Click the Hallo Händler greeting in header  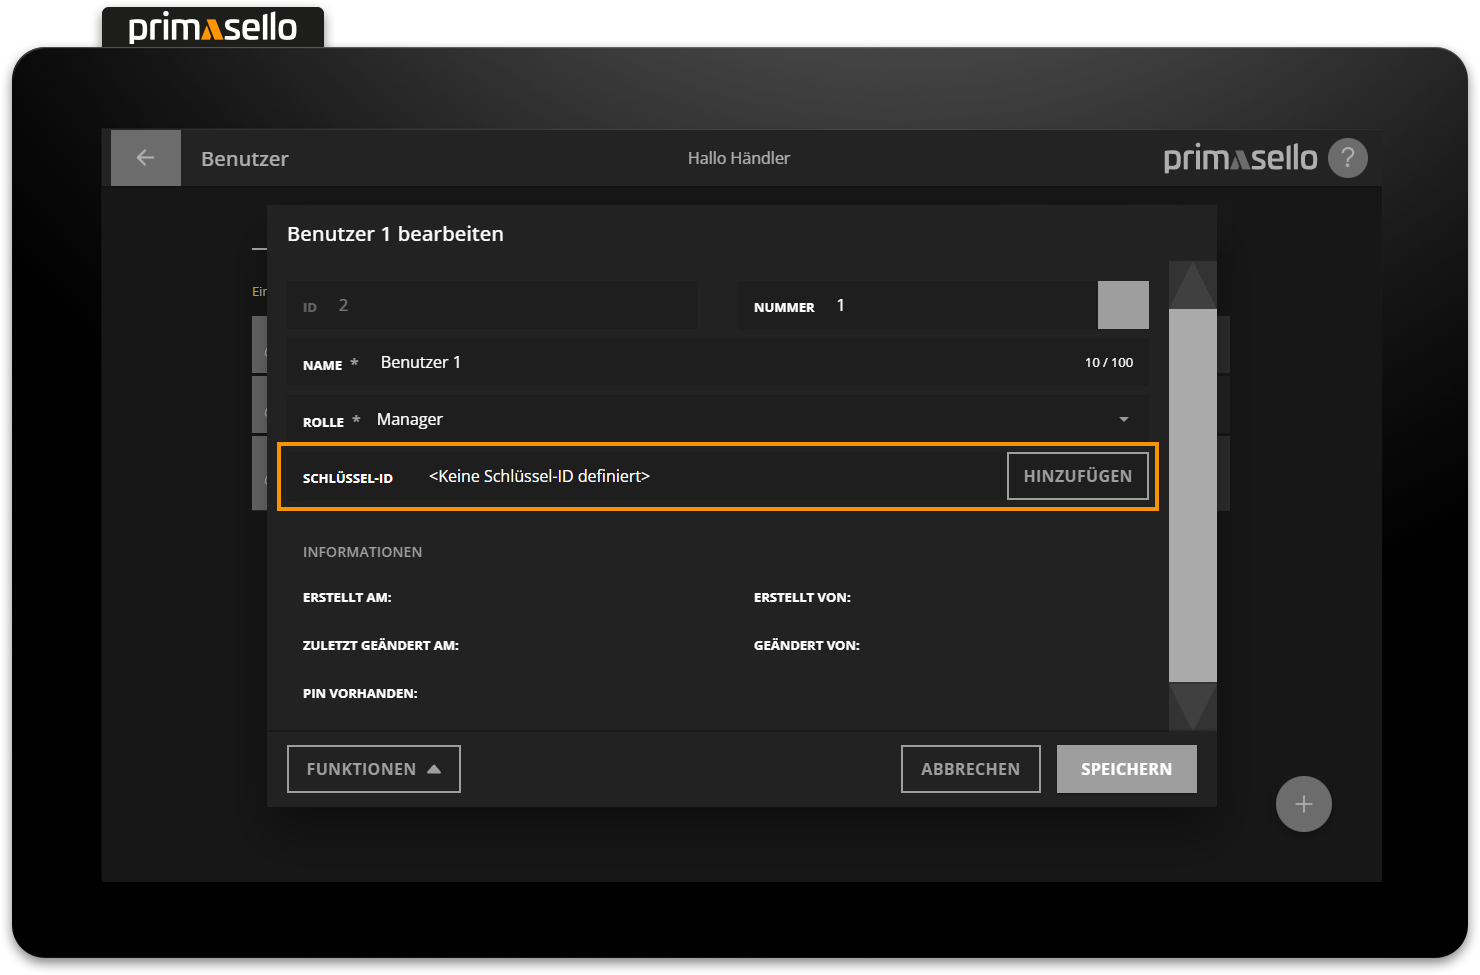[738, 158]
